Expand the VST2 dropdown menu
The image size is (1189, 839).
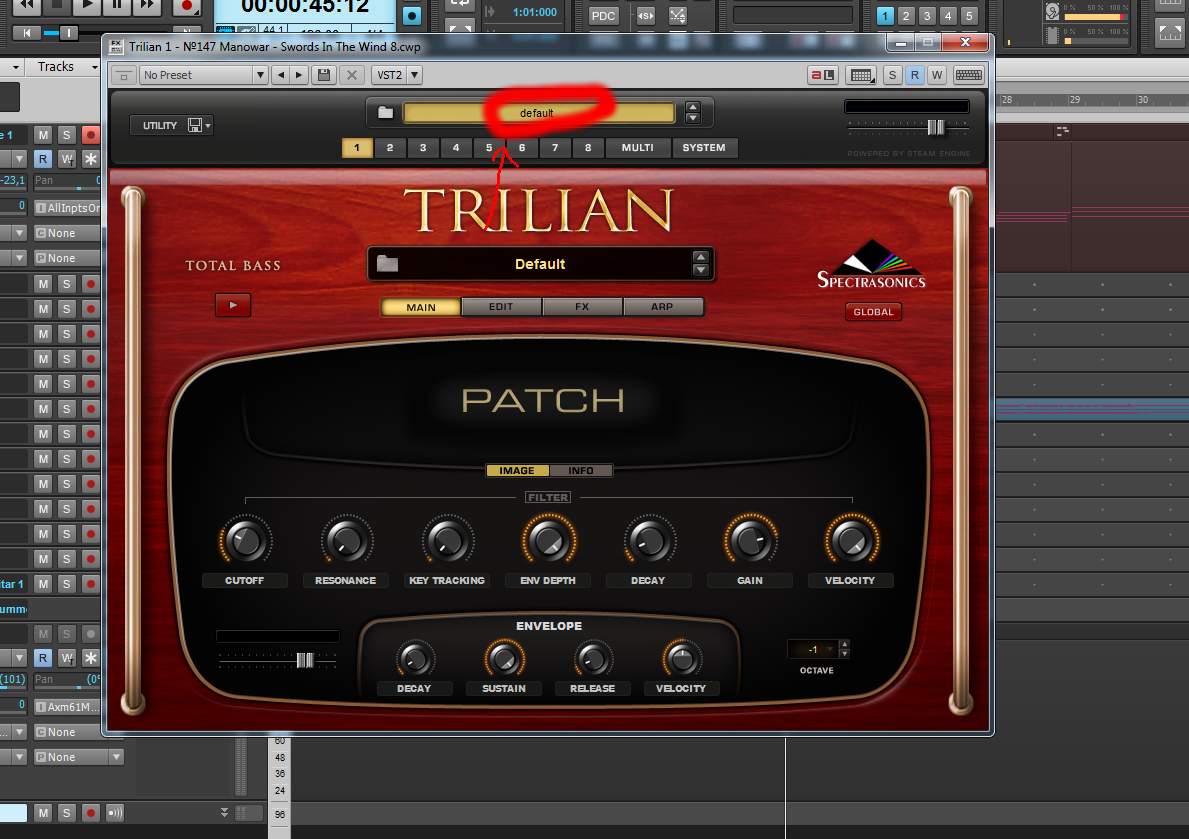coord(397,75)
